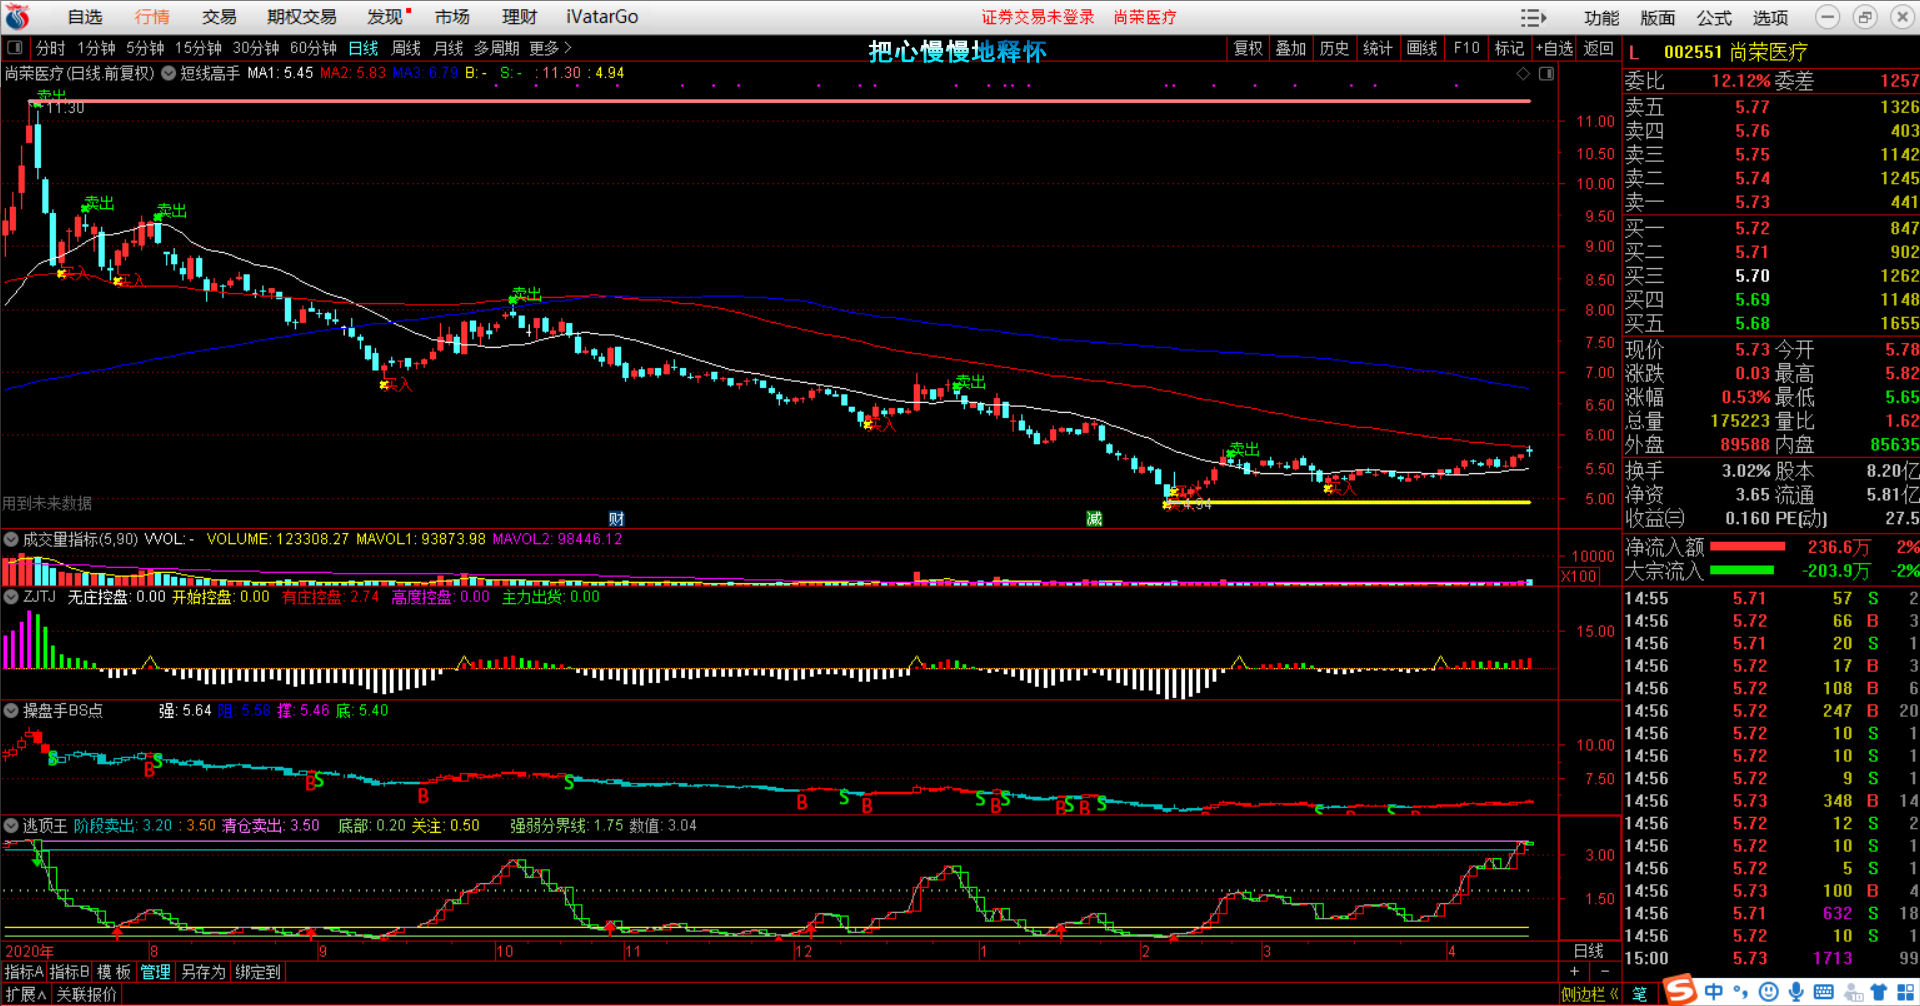Image resolution: width=1920 pixels, height=1006 pixels.
Task: Toggle Sogou punctuation mode icon
Action: [1741, 992]
